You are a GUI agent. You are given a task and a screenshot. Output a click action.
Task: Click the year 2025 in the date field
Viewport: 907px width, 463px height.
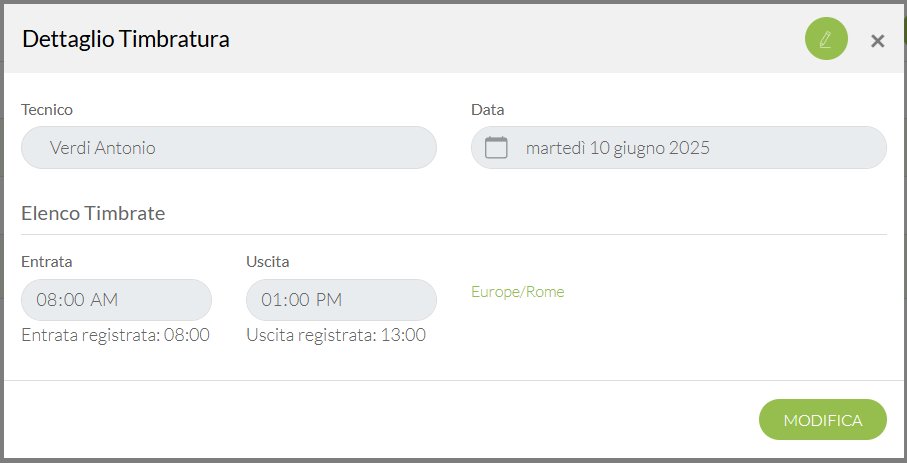690,148
